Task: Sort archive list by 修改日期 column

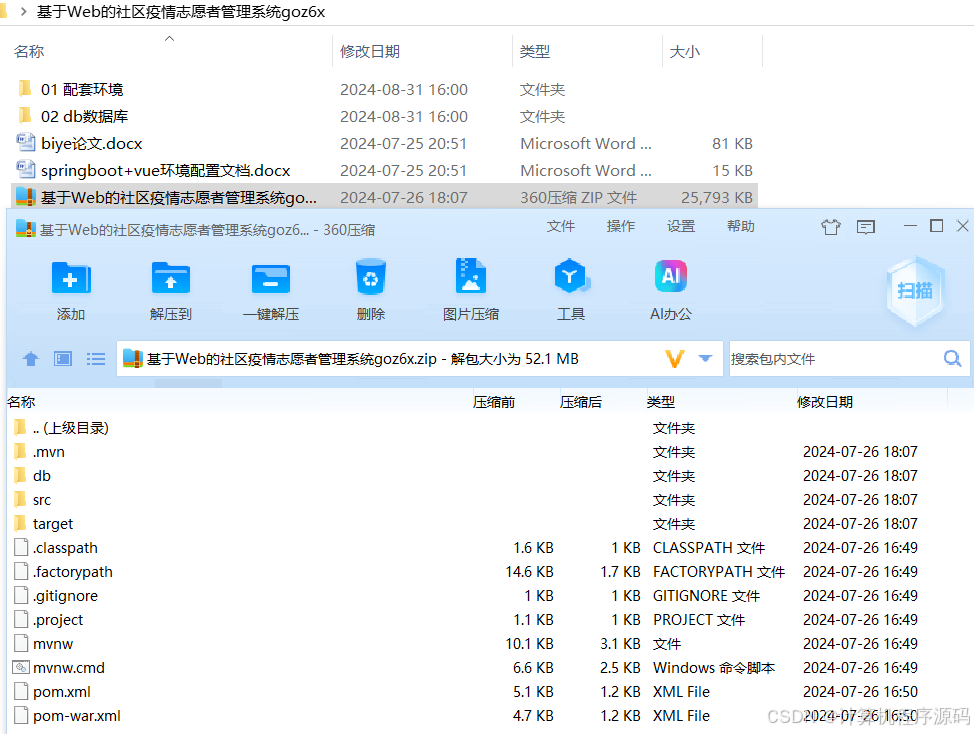Action: [825, 402]
